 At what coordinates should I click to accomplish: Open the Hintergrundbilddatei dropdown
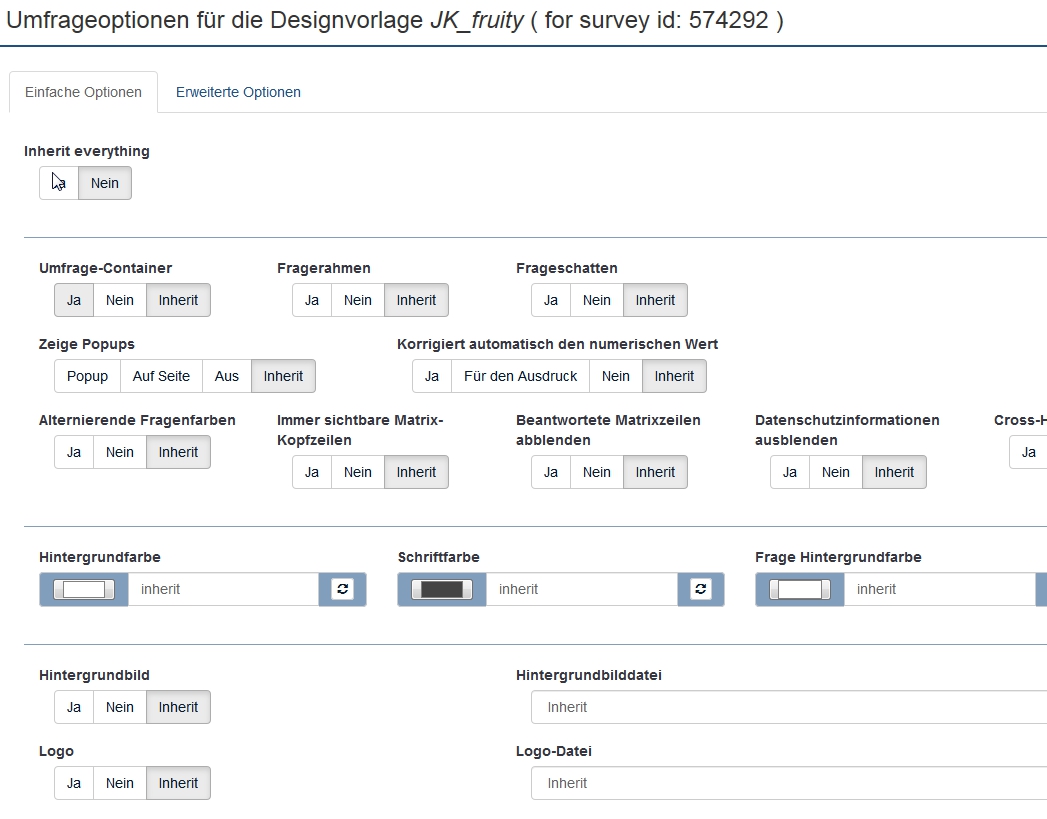click(788, 707)
